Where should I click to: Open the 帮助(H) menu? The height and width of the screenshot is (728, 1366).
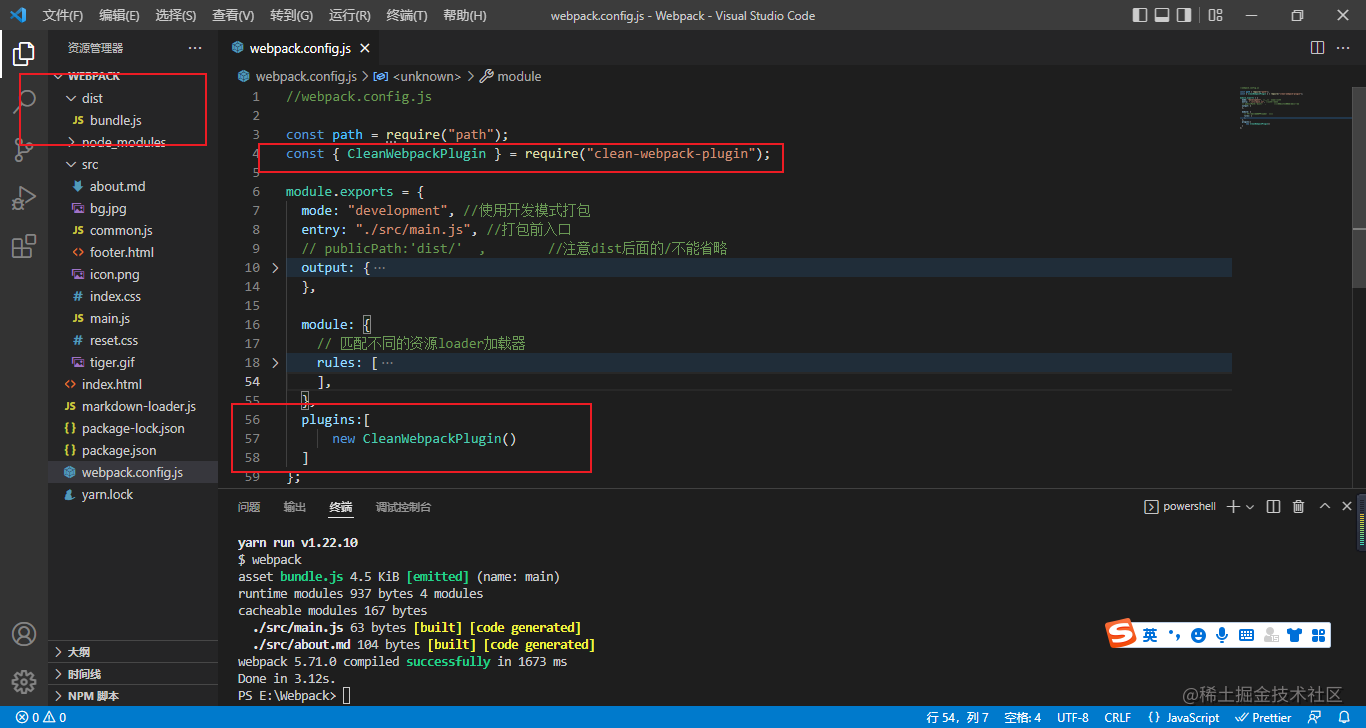[x=464, y=16]
